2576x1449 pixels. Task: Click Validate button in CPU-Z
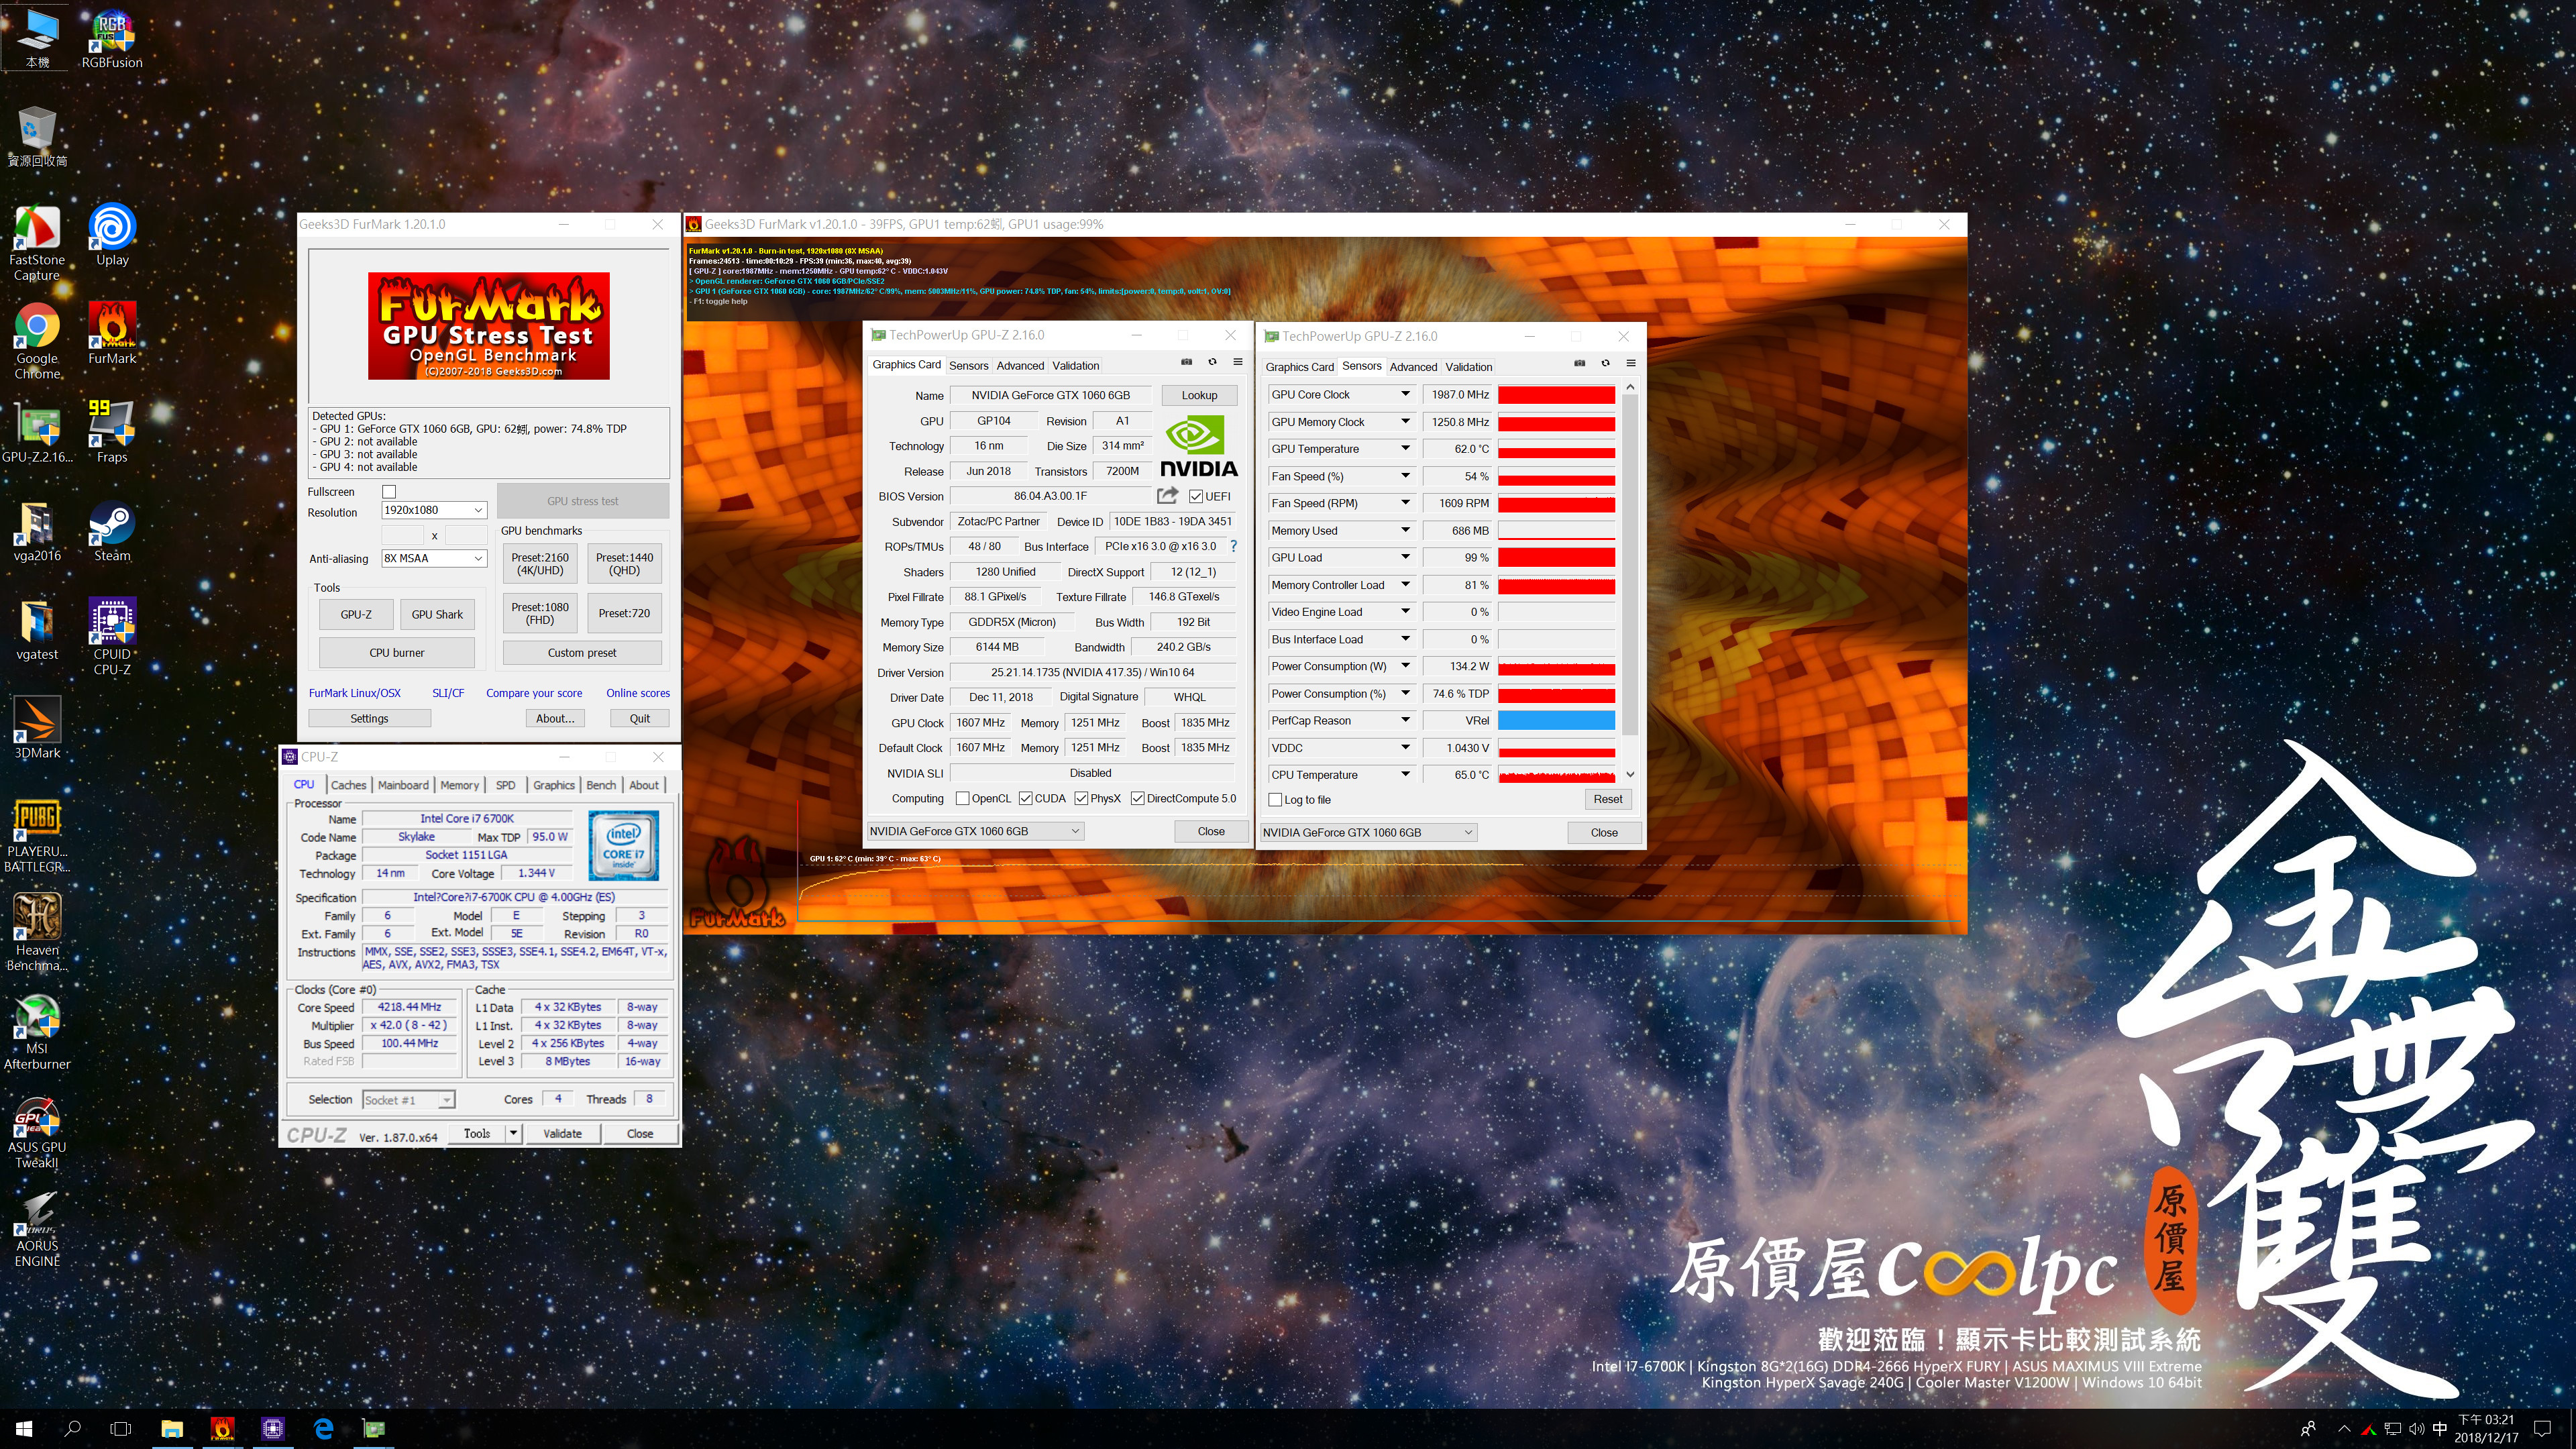562,1133
